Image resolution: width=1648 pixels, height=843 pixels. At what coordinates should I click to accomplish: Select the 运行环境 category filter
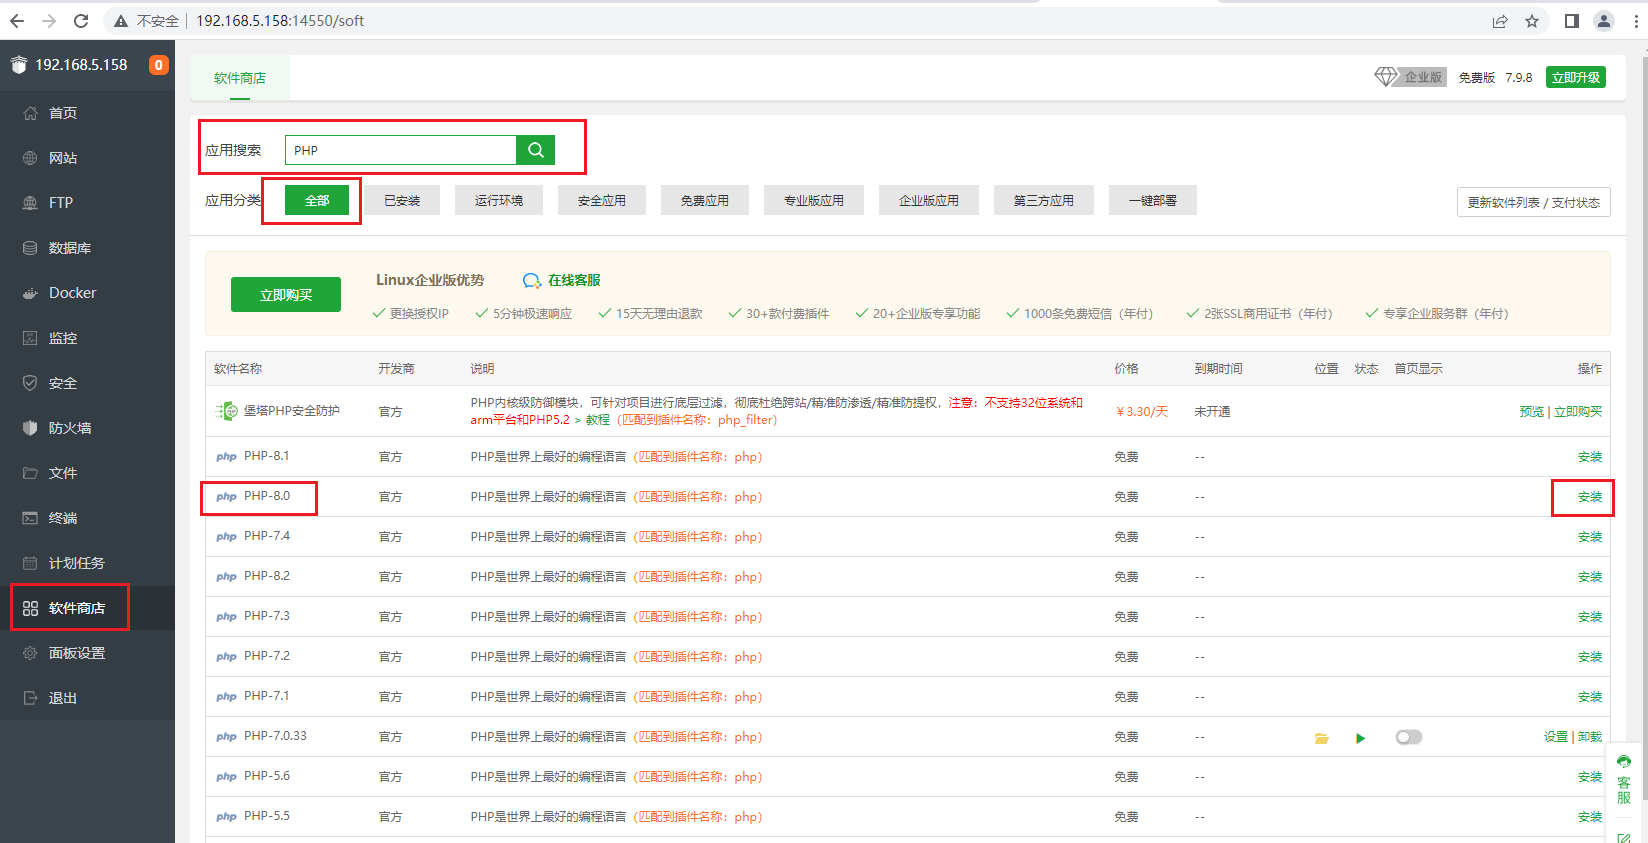[x=499, y=200]
